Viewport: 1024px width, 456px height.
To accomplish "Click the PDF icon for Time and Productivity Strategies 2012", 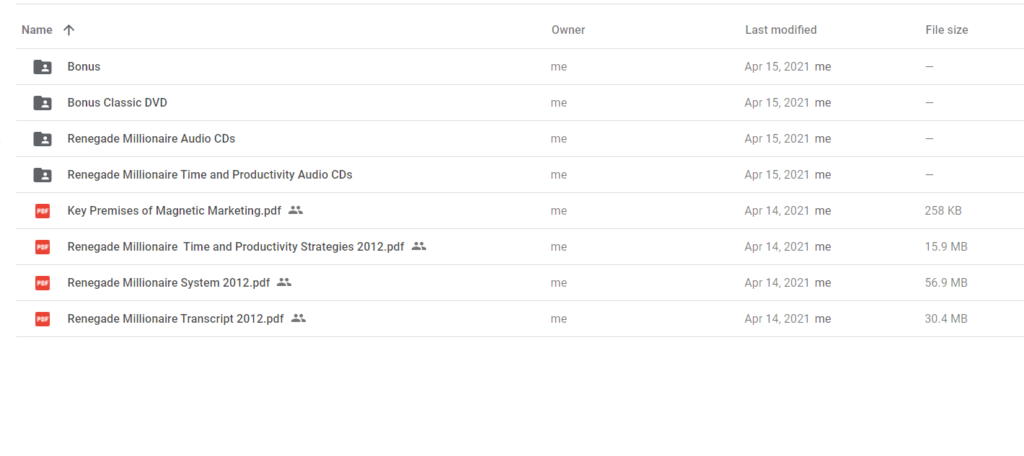I will (x=42, y=246).
